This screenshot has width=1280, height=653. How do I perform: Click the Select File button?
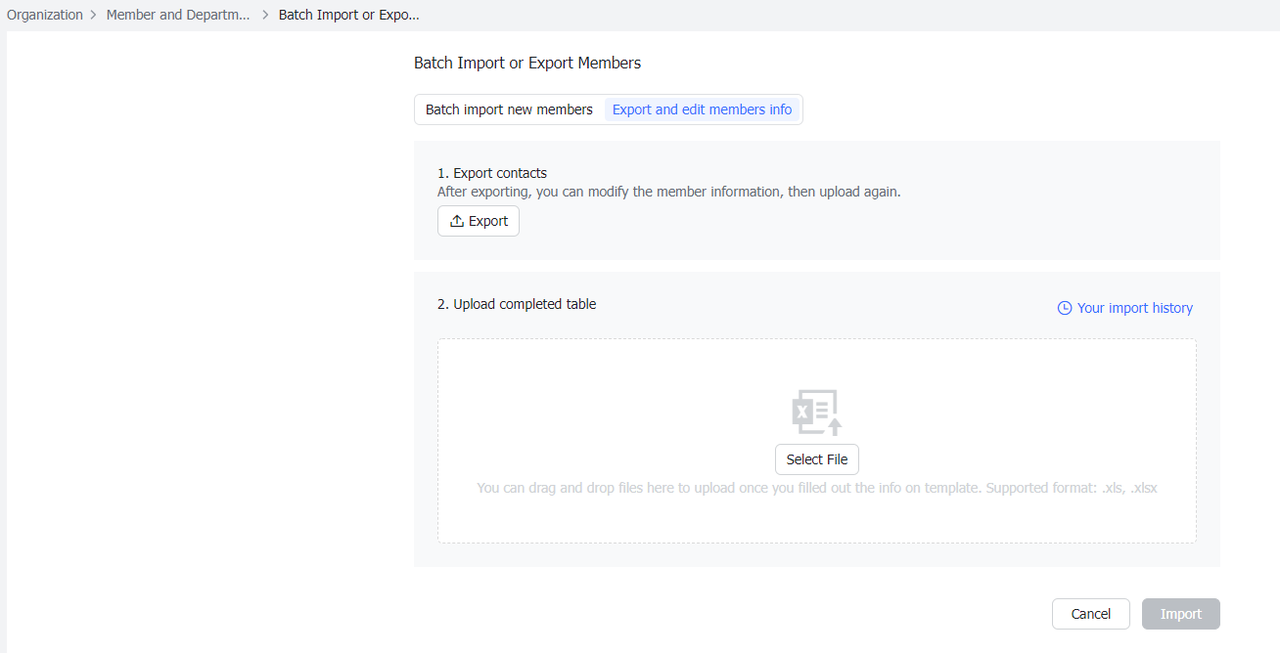817,460
